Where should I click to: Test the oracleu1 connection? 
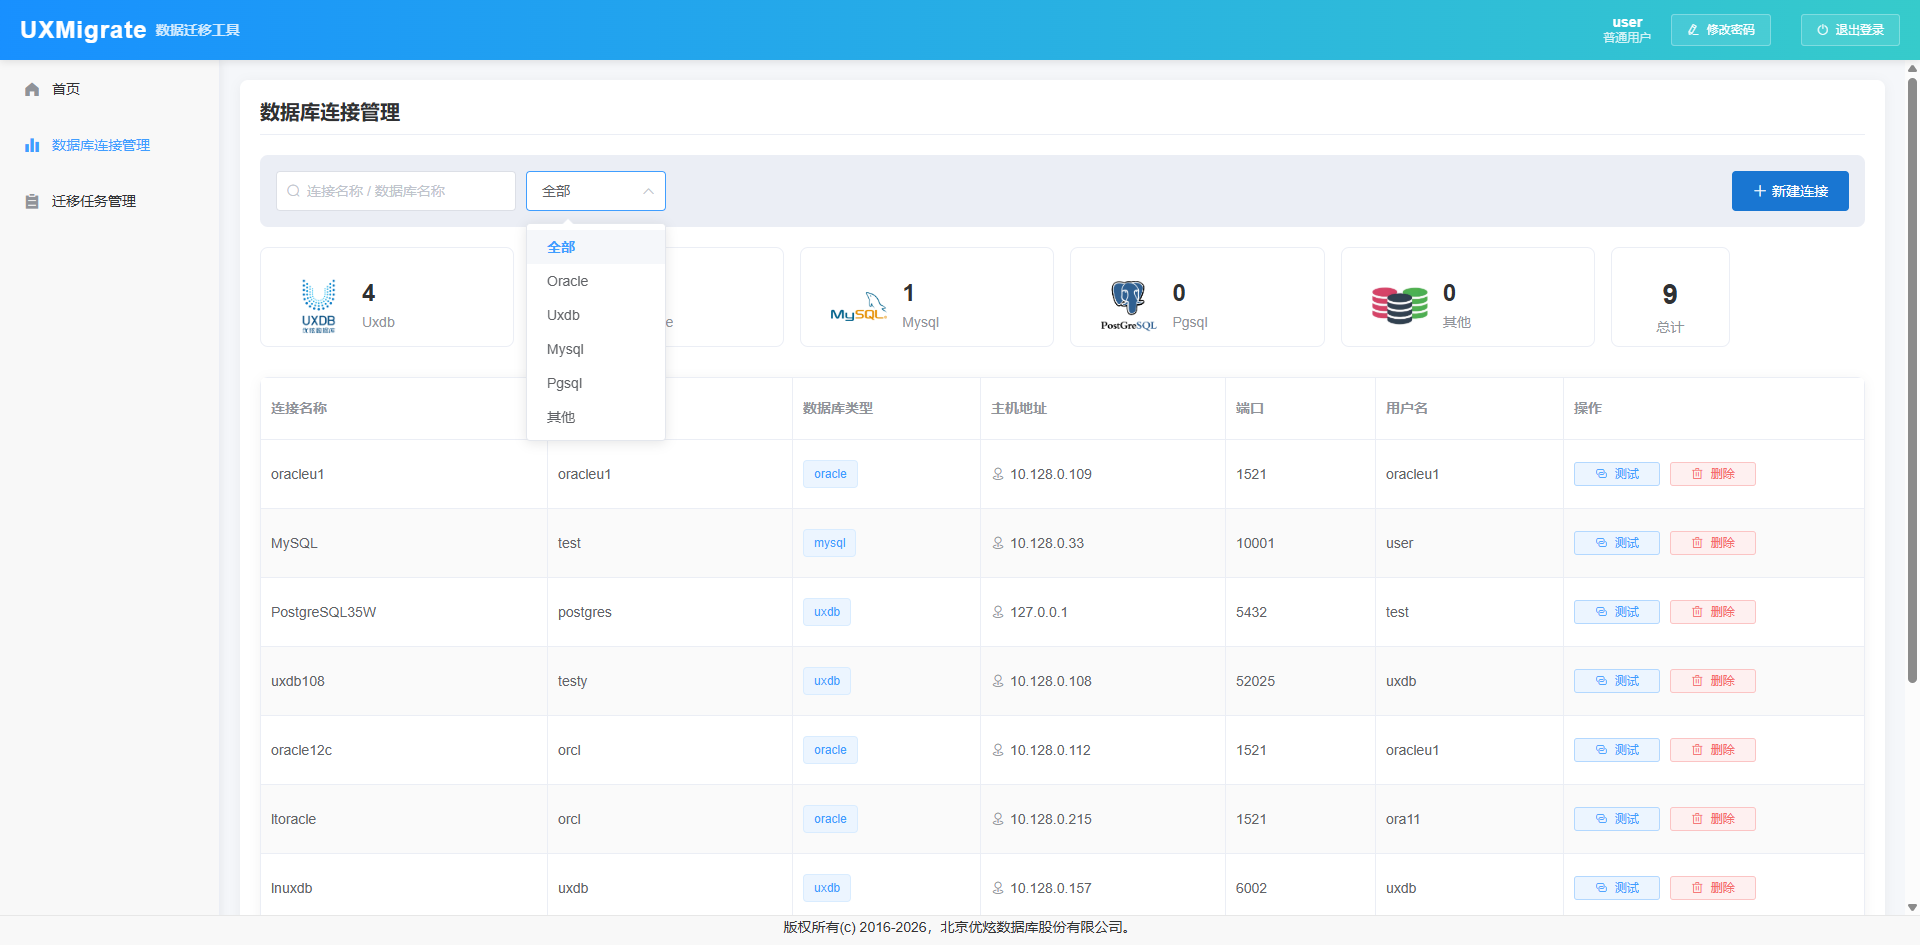1616,474
